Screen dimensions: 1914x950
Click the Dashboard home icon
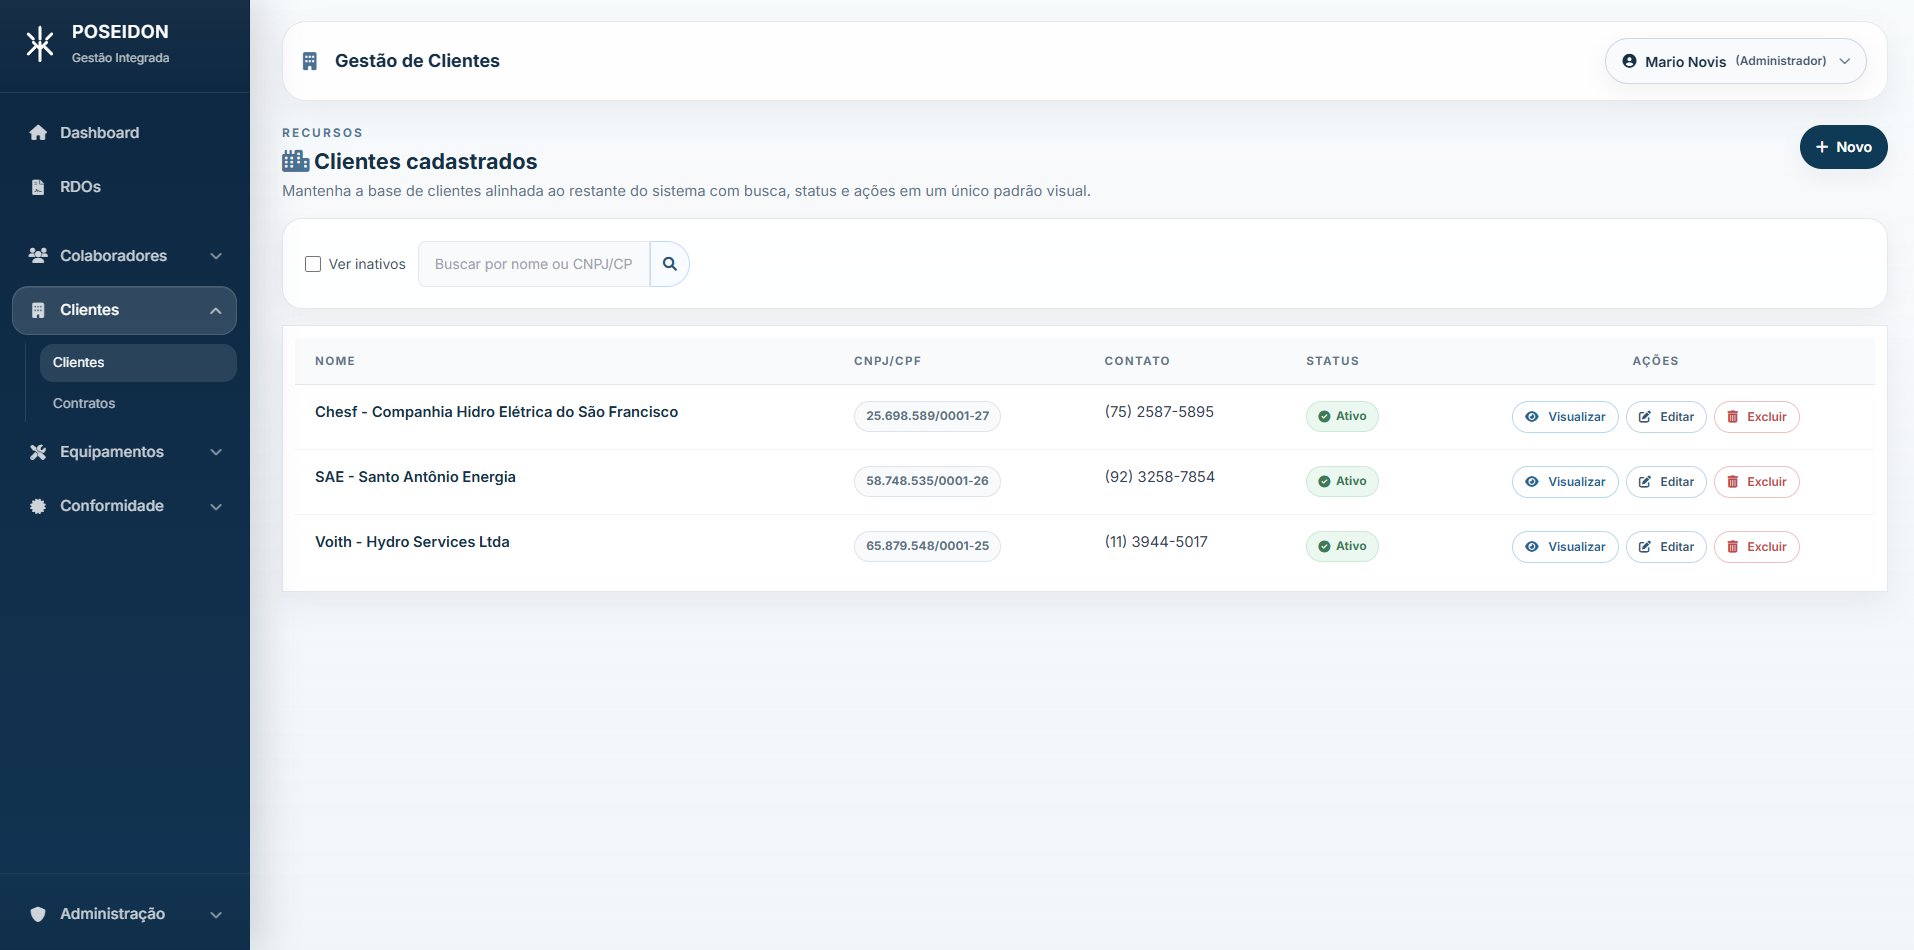coord(38,133)
